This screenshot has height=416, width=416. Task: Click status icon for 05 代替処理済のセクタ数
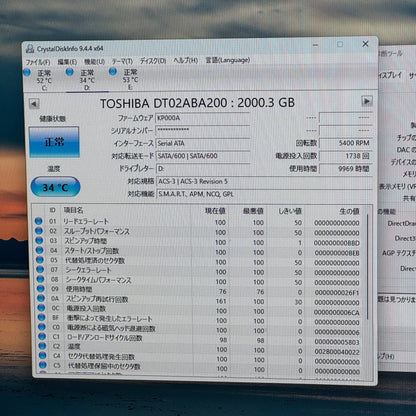click(x=40, y=260)
